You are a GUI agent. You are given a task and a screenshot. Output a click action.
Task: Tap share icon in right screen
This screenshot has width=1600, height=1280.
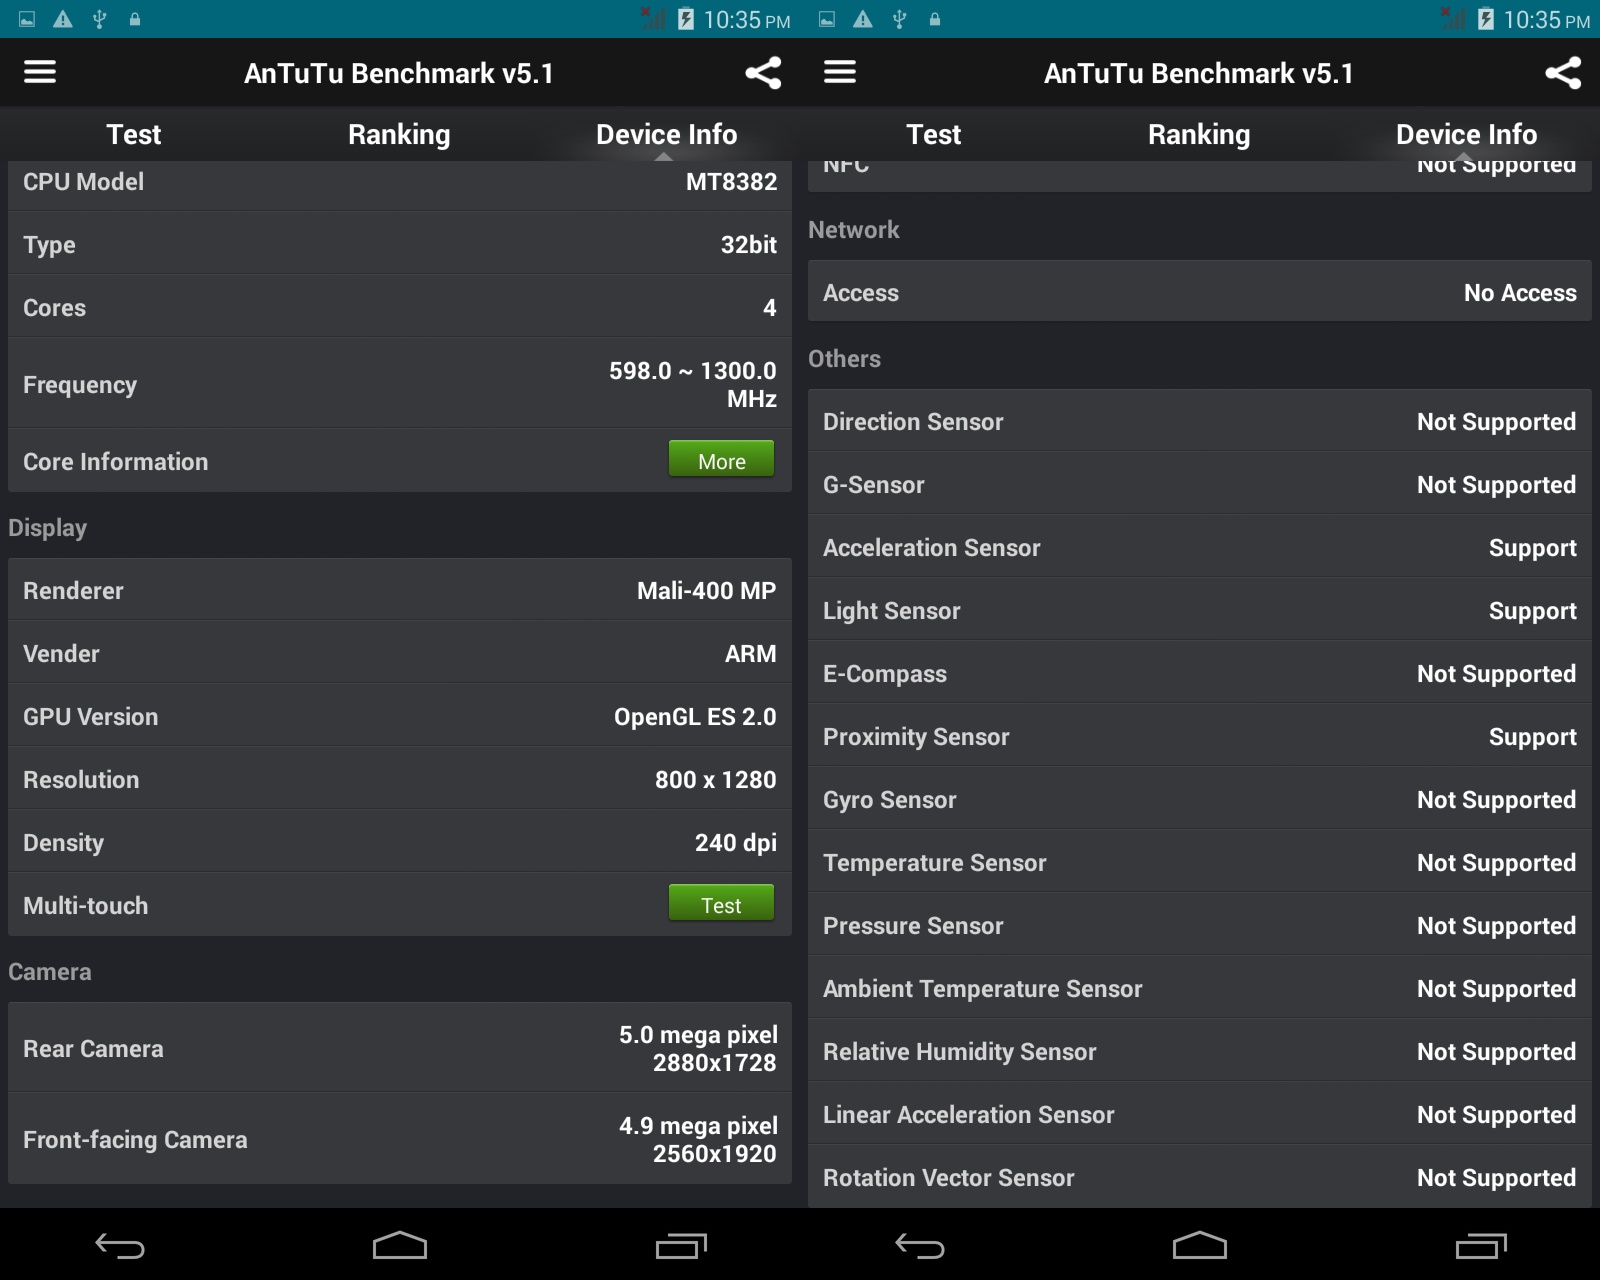pyautogui.click(x=1563, y=73)
